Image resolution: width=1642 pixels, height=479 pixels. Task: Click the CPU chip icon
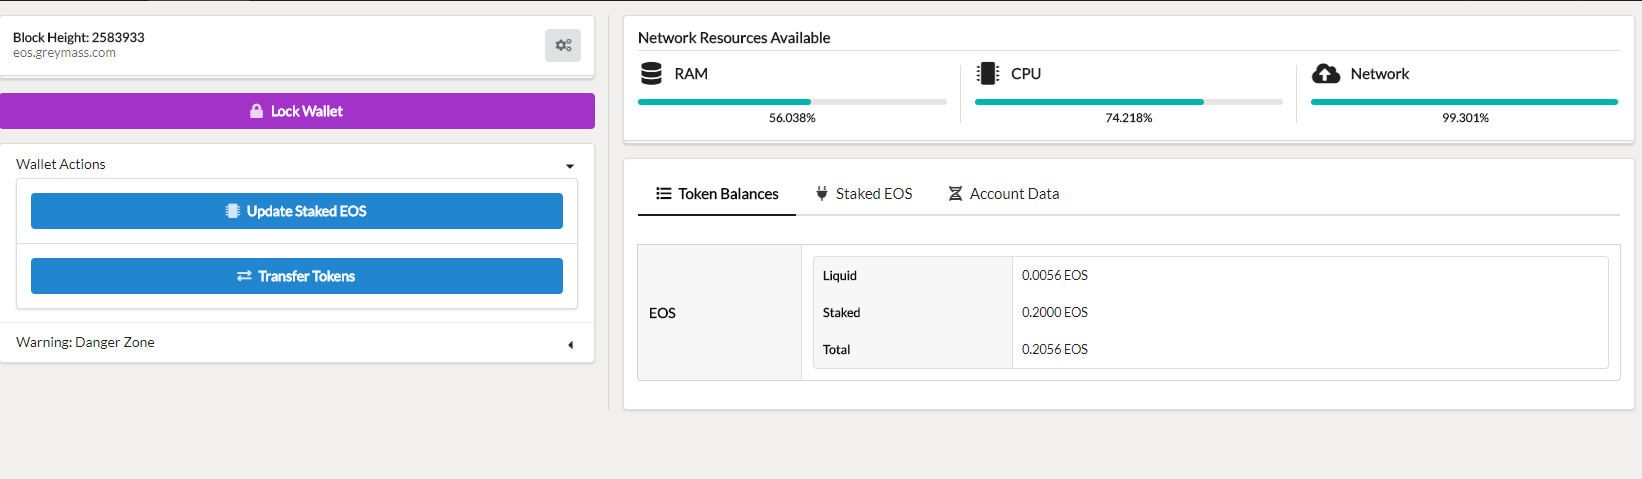coord(988,73)
